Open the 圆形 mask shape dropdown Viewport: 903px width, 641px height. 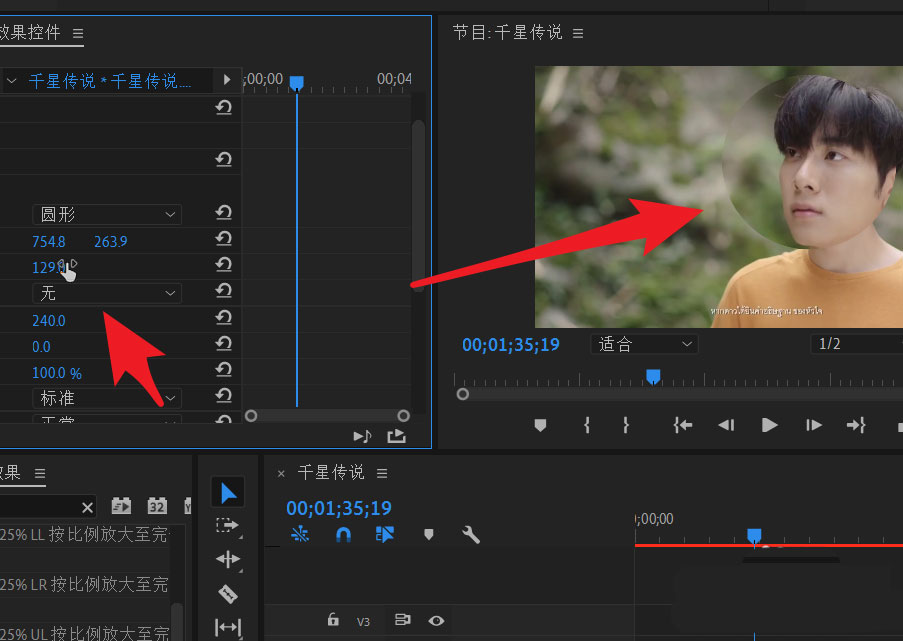[106, 214]
